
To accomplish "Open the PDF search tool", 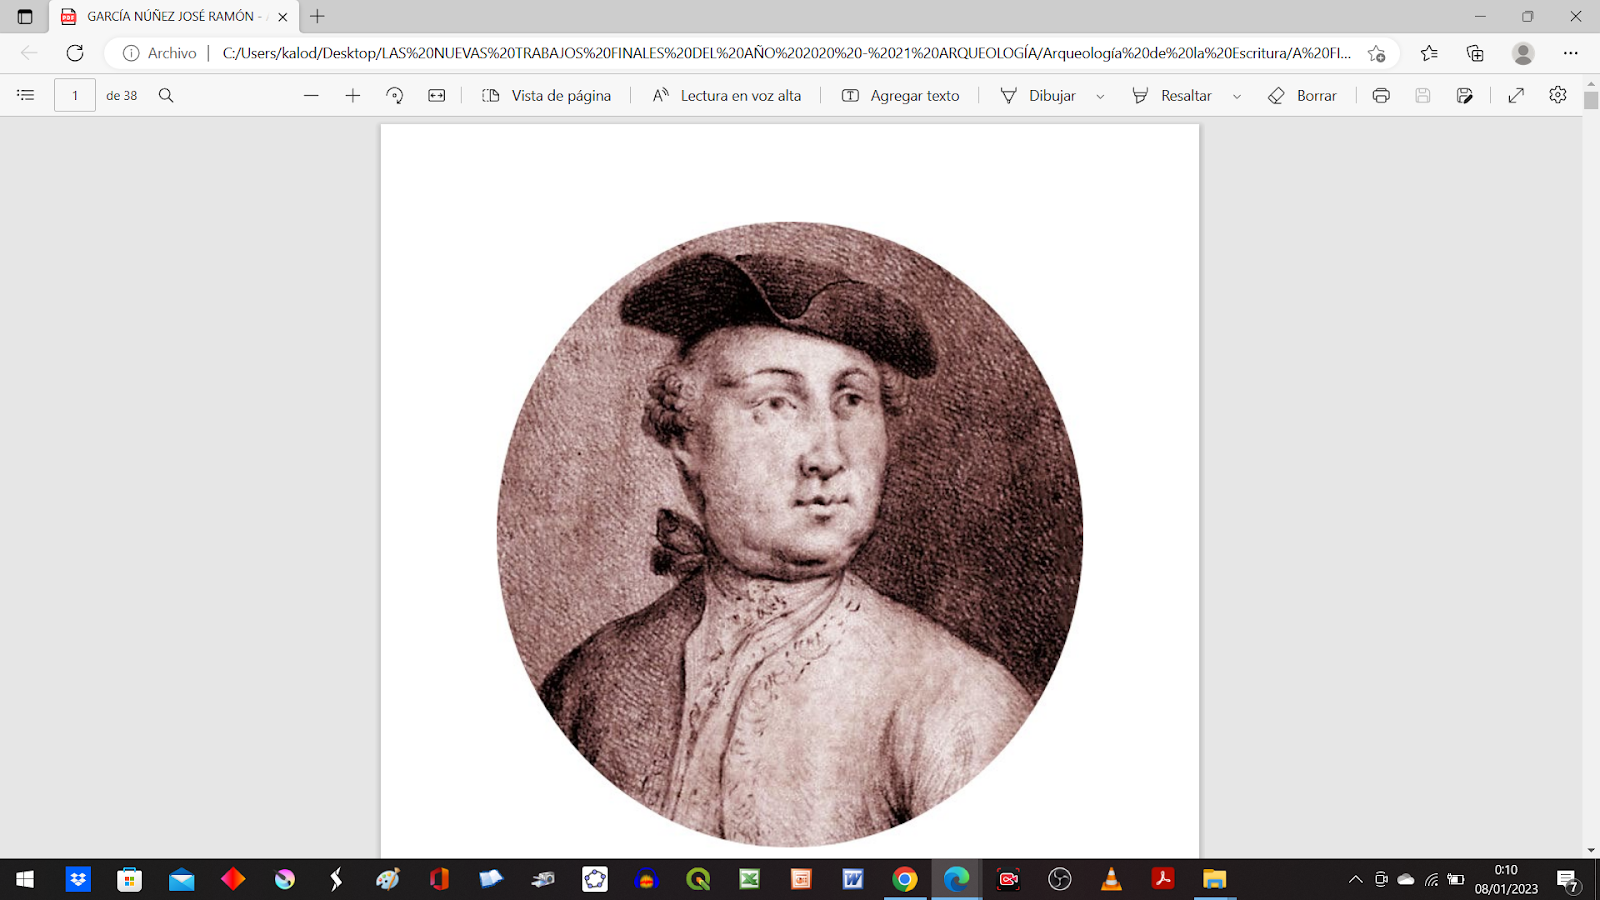I will (166, 95).
